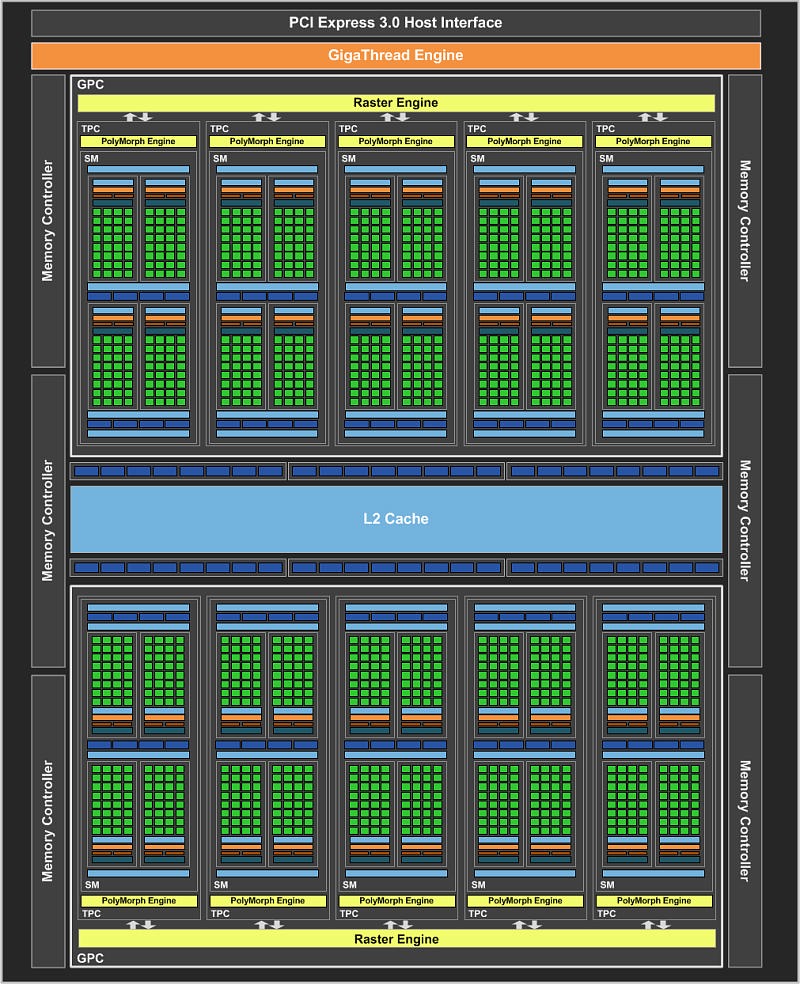Select the orange GigaThread Engine bar
This screenshot has height=985, width=800.
[x=396, y=55]
